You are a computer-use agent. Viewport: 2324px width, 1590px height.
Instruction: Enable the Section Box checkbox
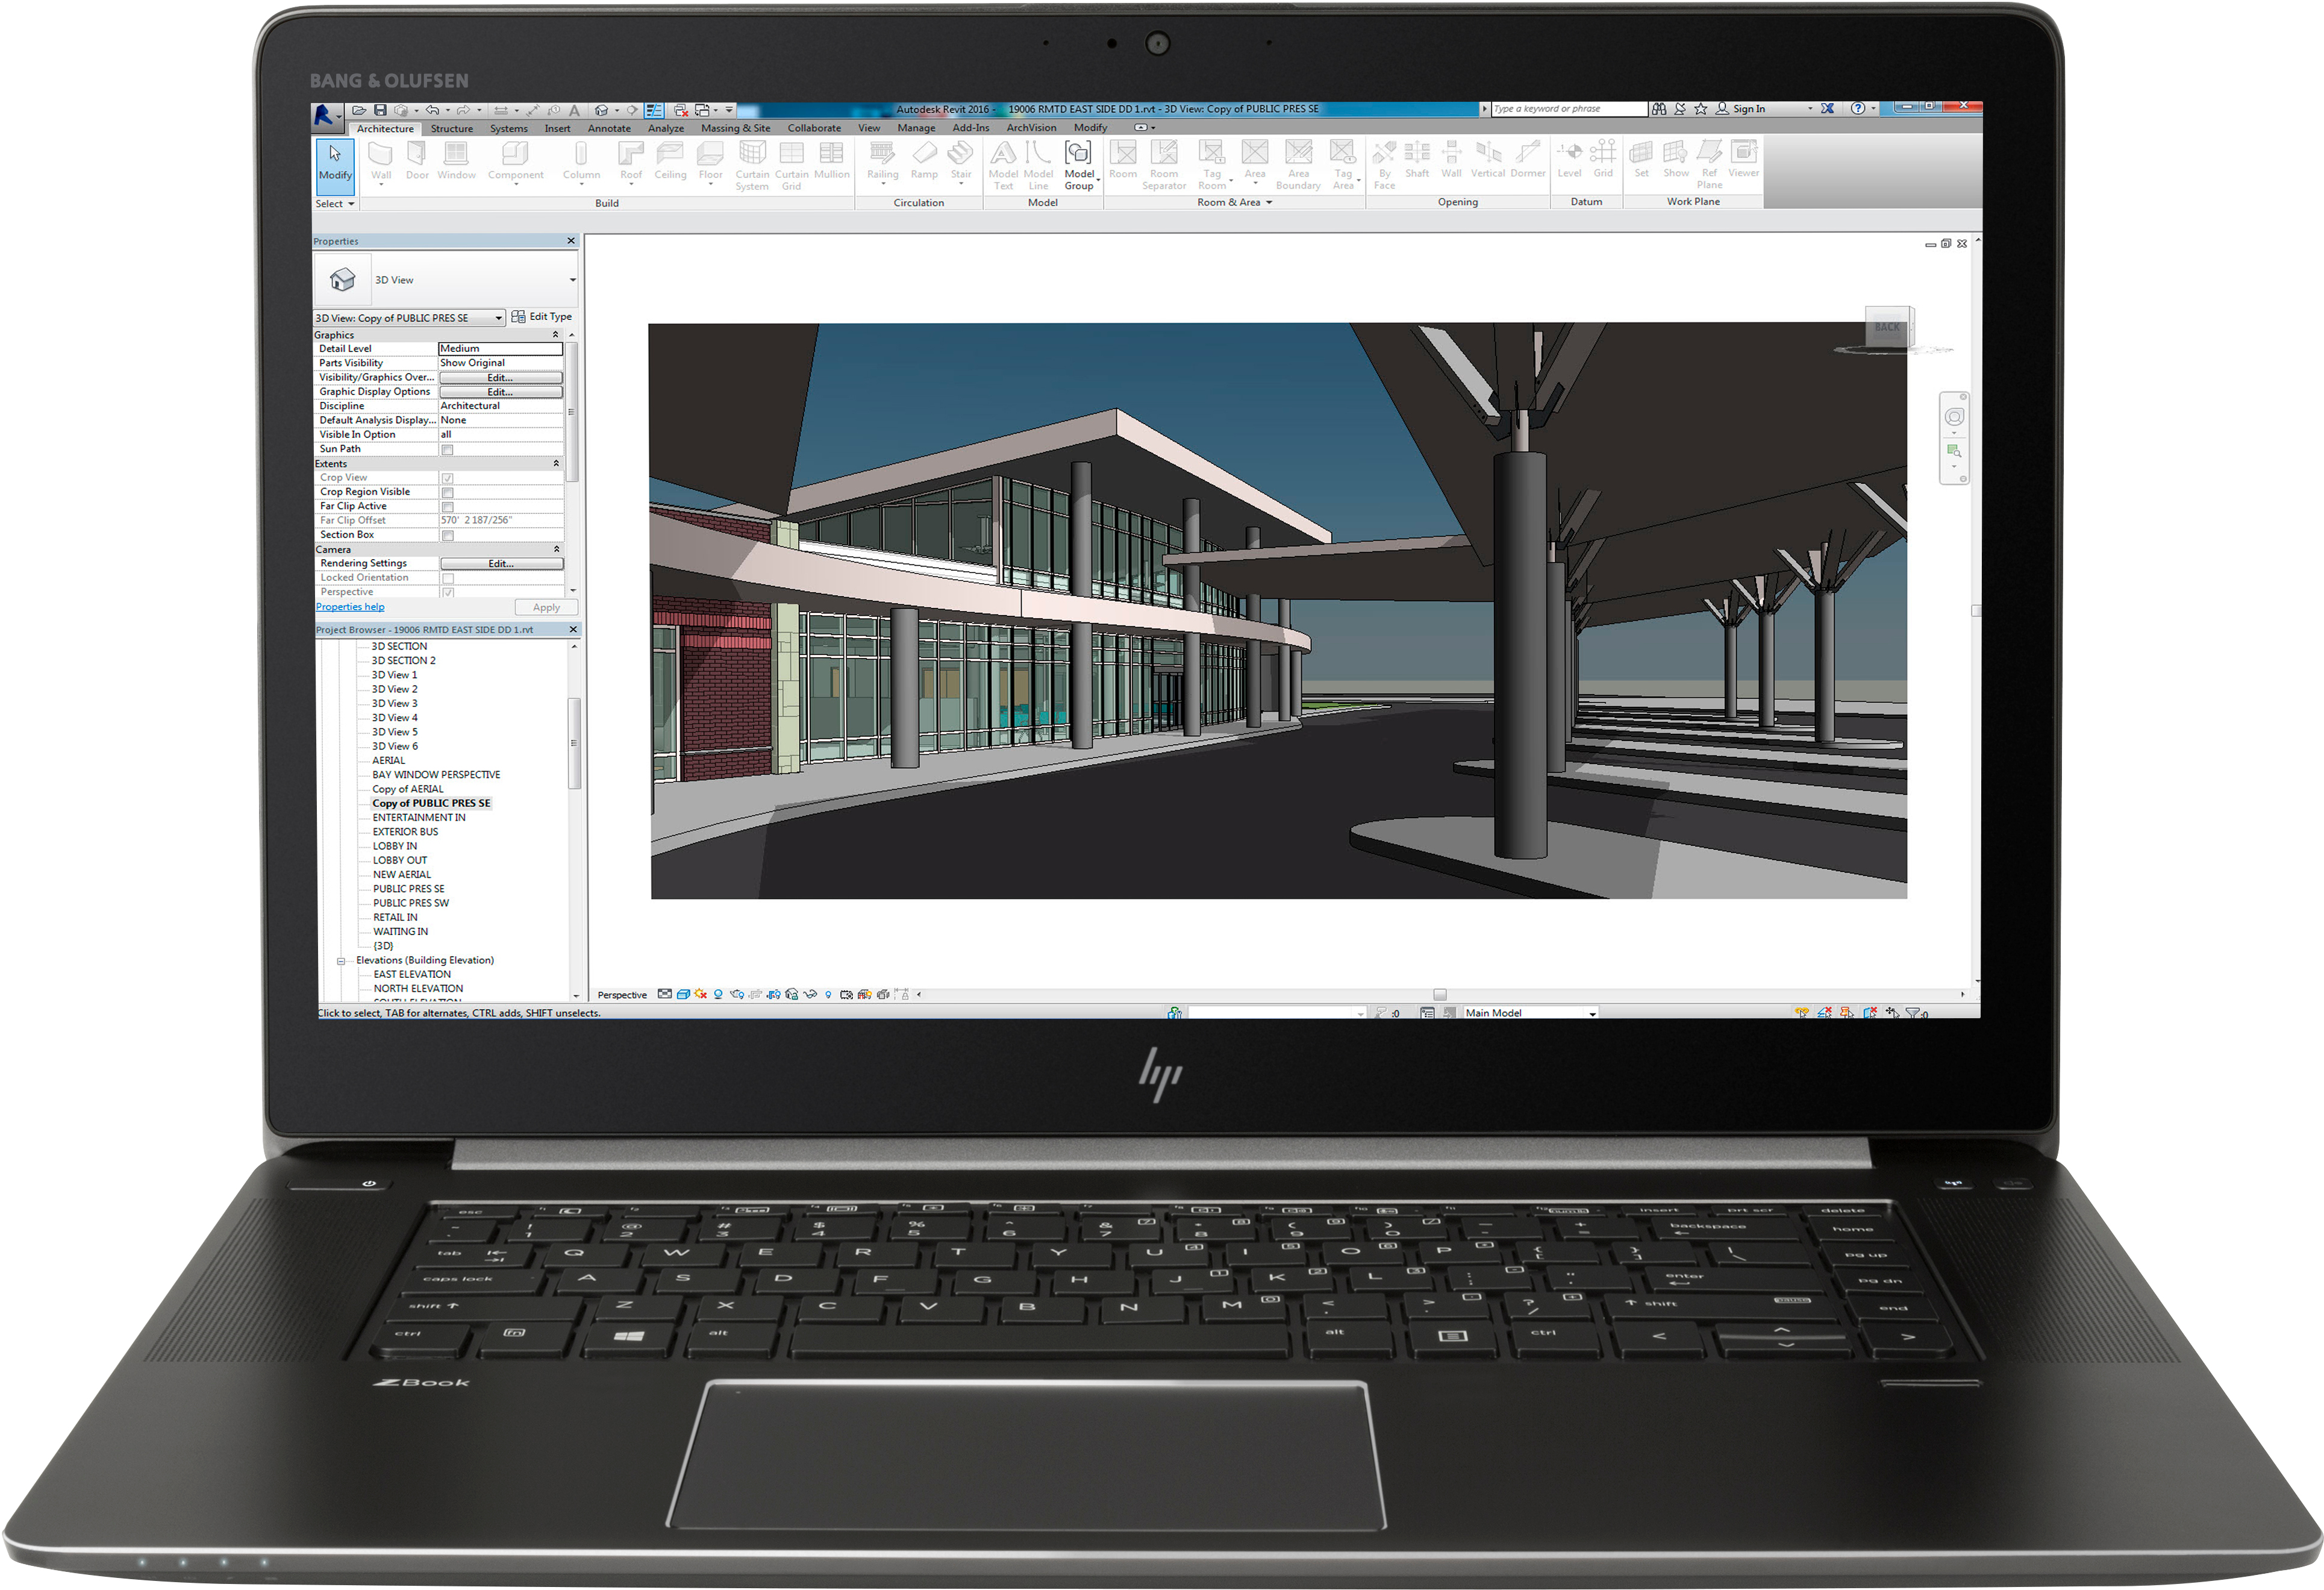pos(448,536)
